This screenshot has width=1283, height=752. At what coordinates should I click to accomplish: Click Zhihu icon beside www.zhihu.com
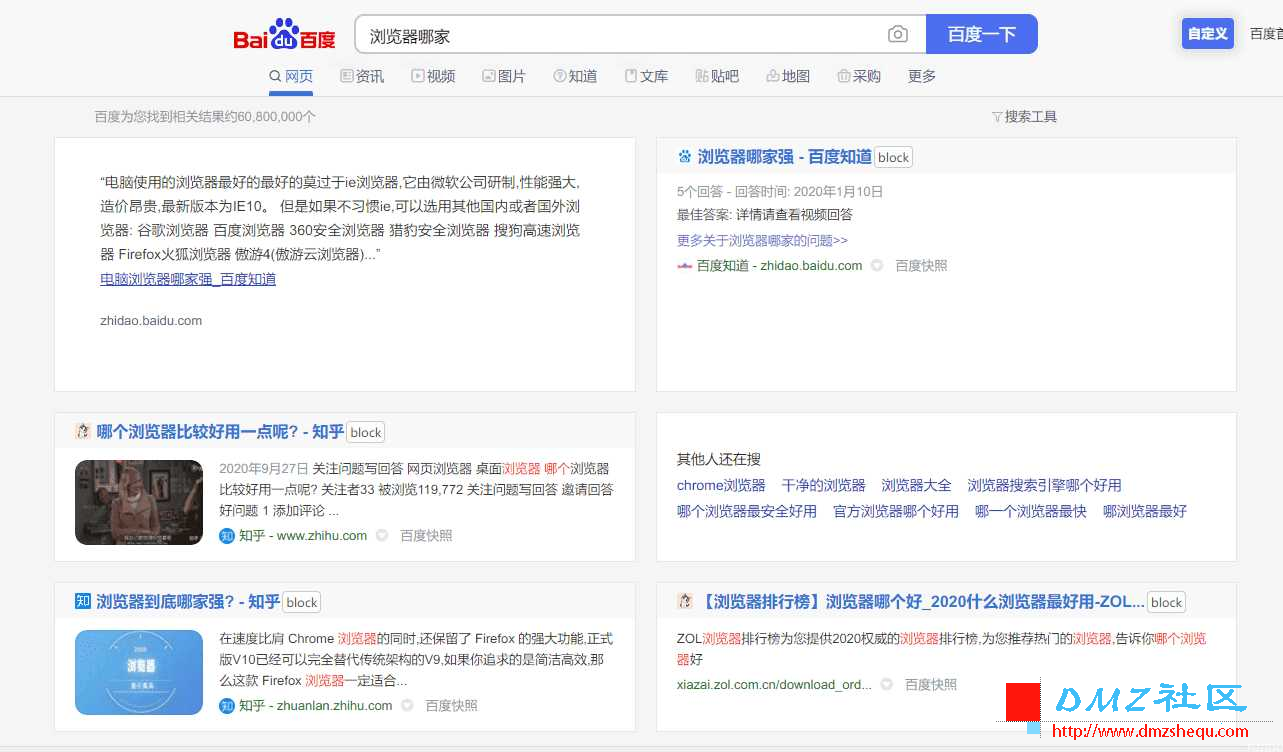pyautogui.click(x=227, y=536)
